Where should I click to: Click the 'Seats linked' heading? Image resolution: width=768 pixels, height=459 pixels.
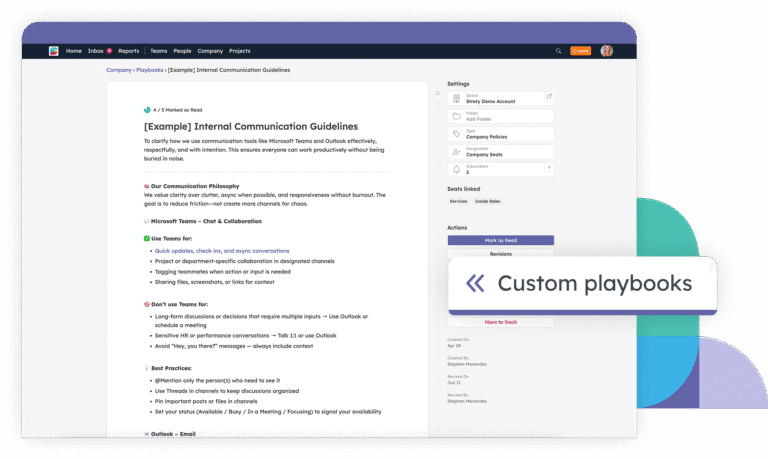[463, 189]
